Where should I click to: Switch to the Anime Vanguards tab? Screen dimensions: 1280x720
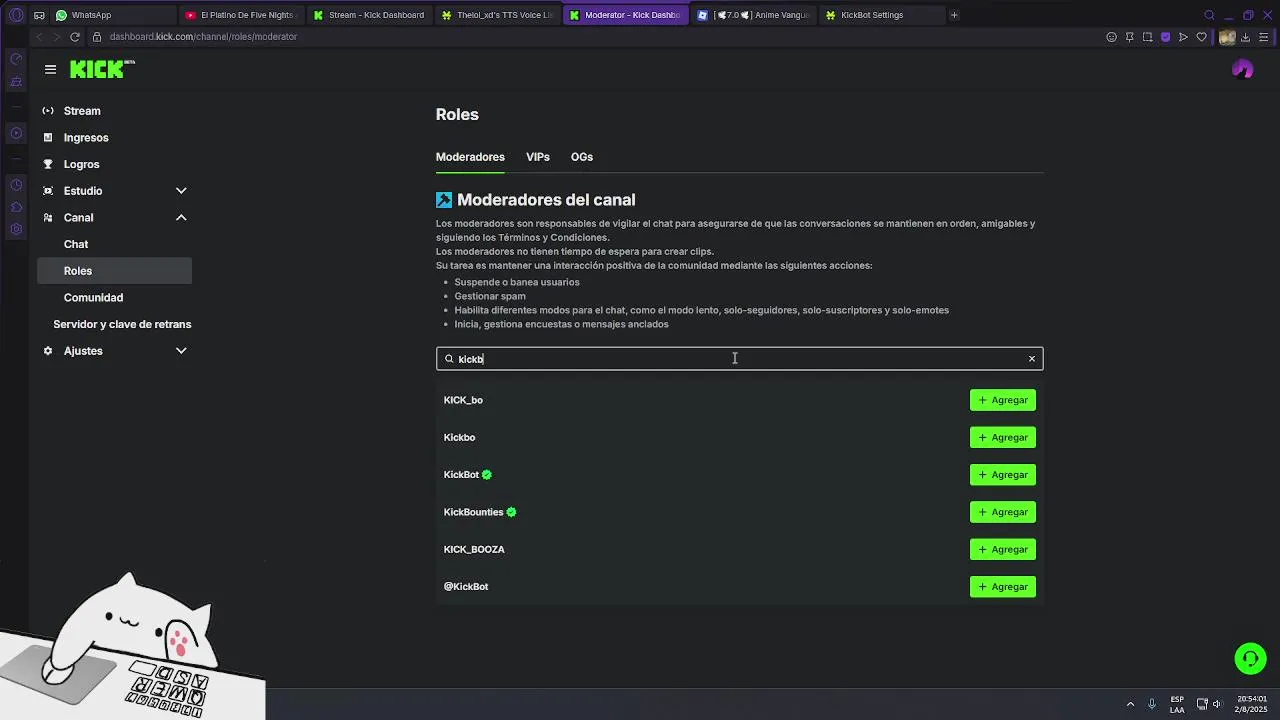(x=754, y=15)
